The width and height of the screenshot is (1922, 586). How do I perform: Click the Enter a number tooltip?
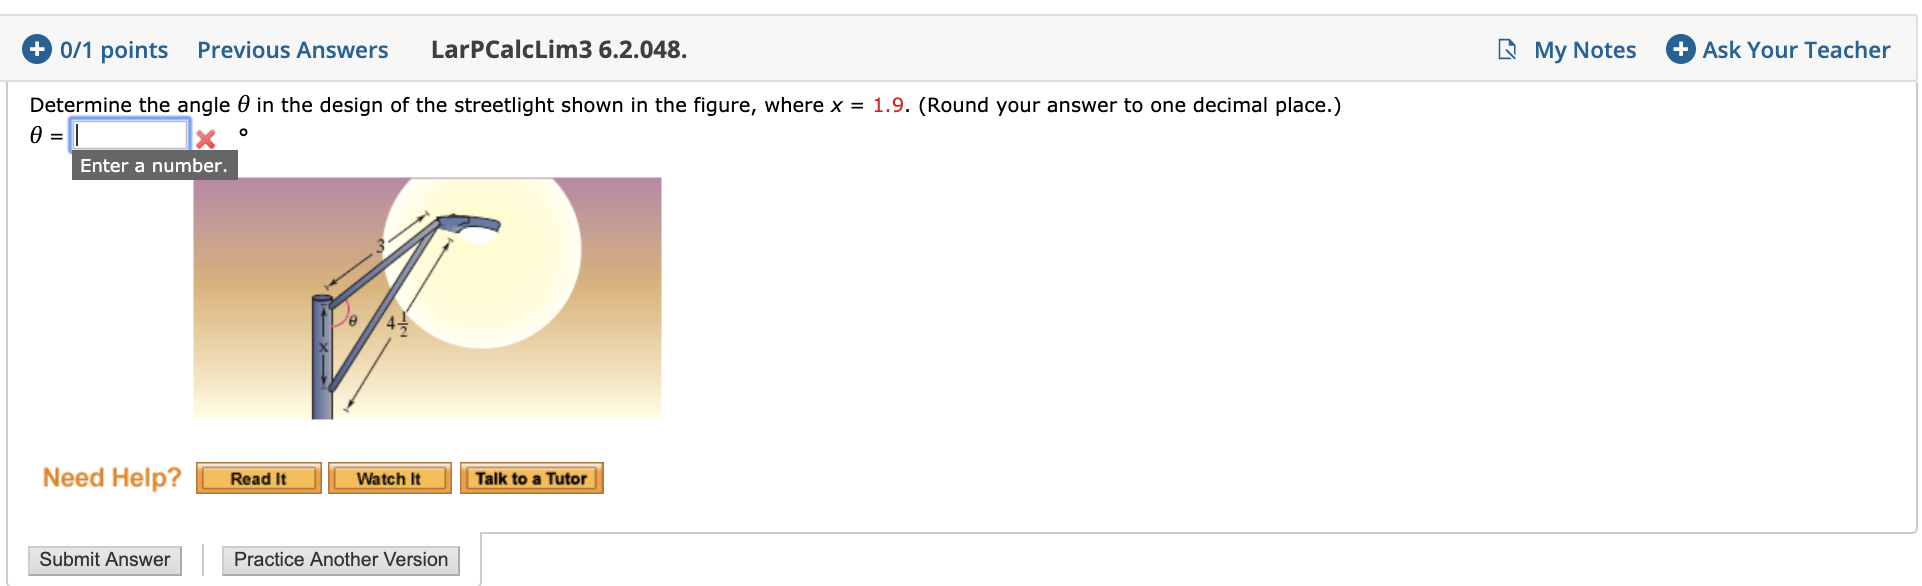(153, 165)
